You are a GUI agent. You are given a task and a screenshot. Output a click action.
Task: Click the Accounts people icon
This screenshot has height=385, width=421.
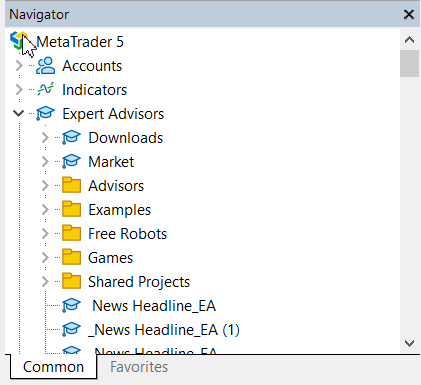pos(45,66)
